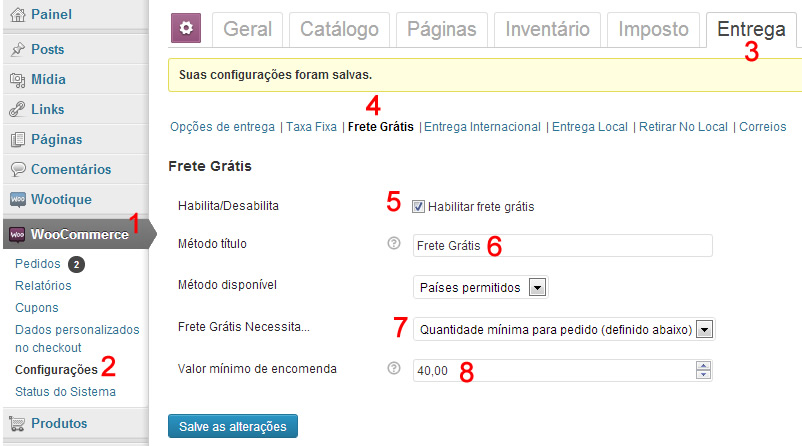Click the Mídia camera icon
The width and height of the screenshot is (802, 446).
tap(18, 80)
